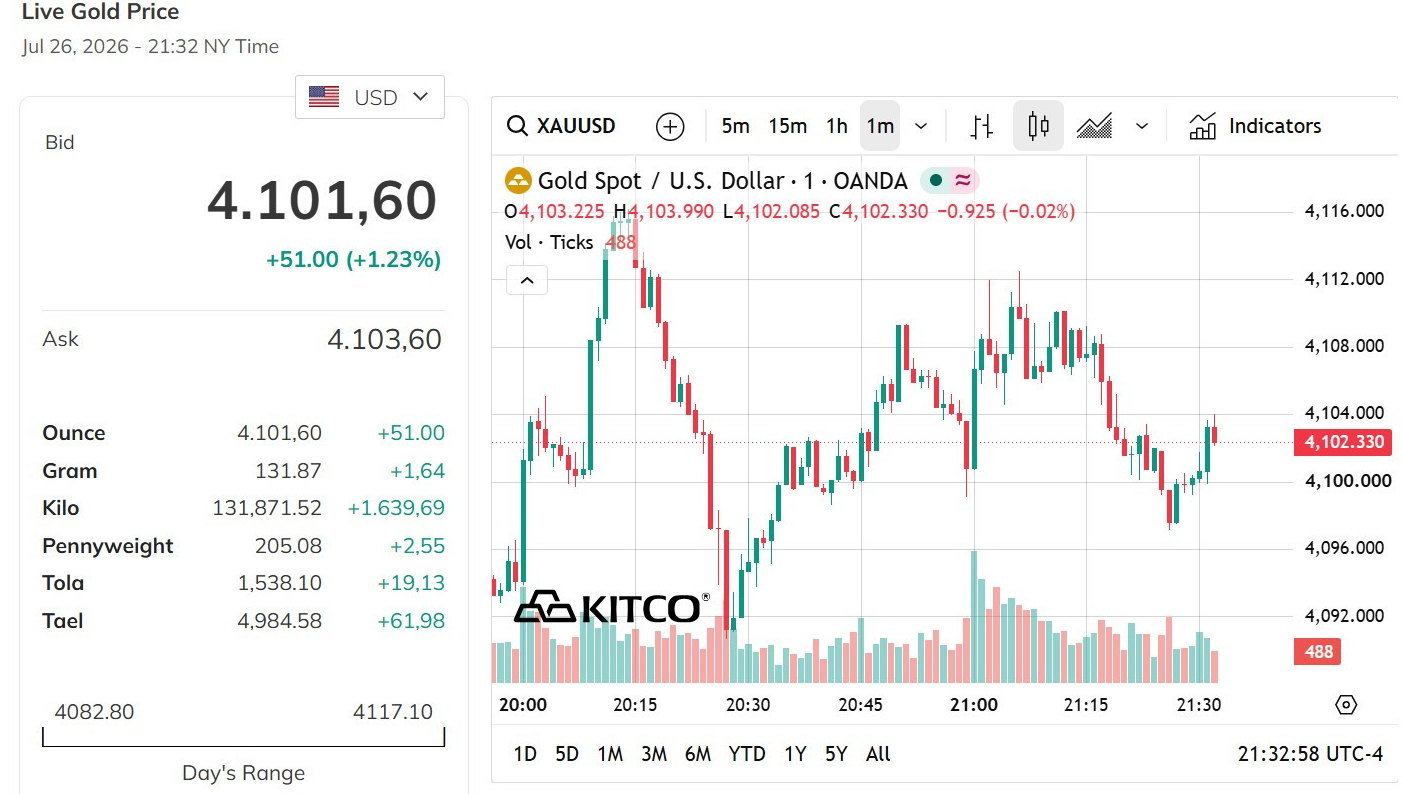The width and height of the screenshot is (1403, 794).
Task: Add symbol with the plus circle icon
Action: 670,126
